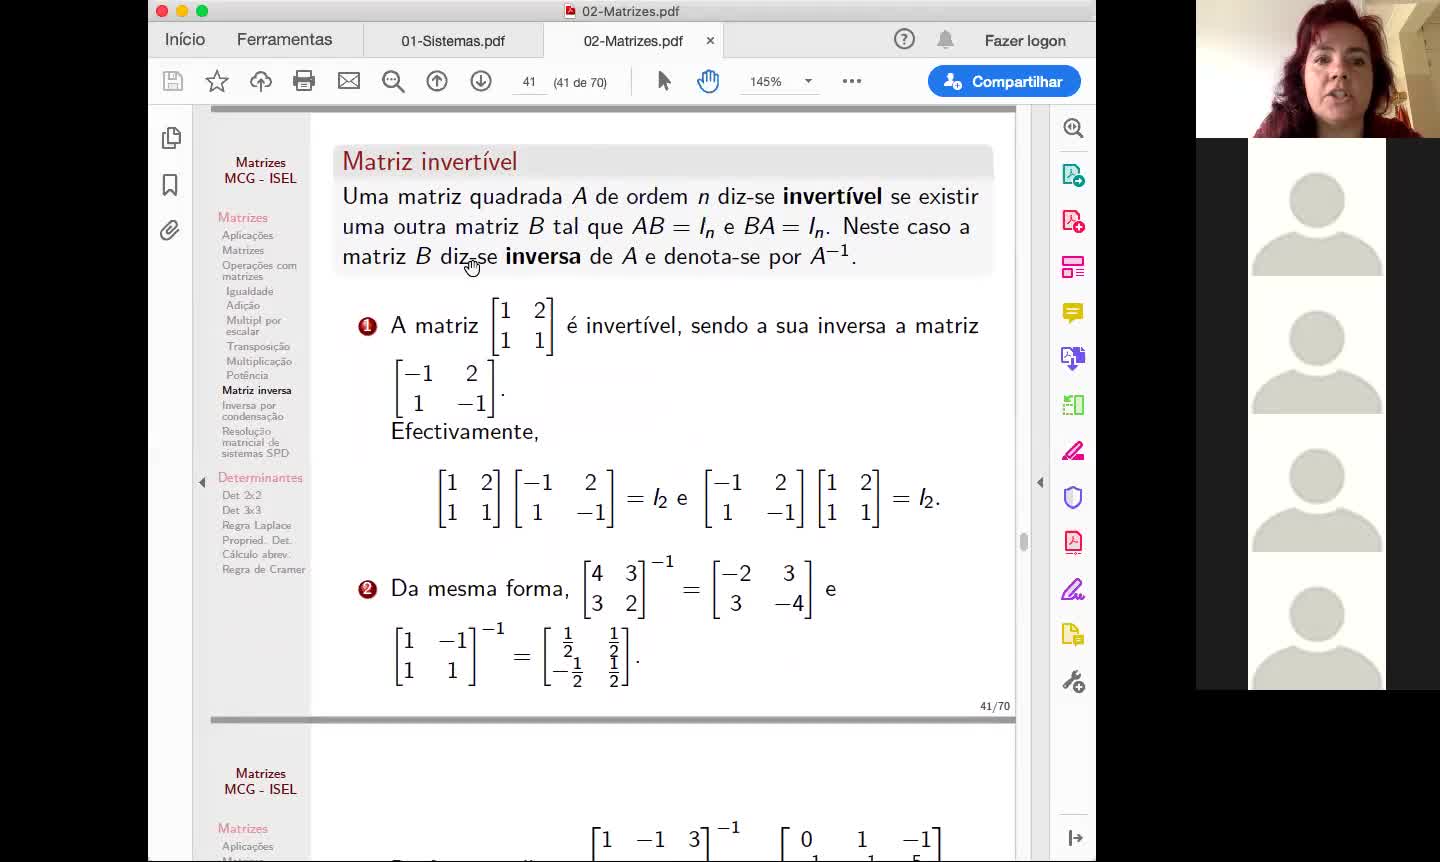
Task: Open the help question mark icon
Action: pos(904,40)
